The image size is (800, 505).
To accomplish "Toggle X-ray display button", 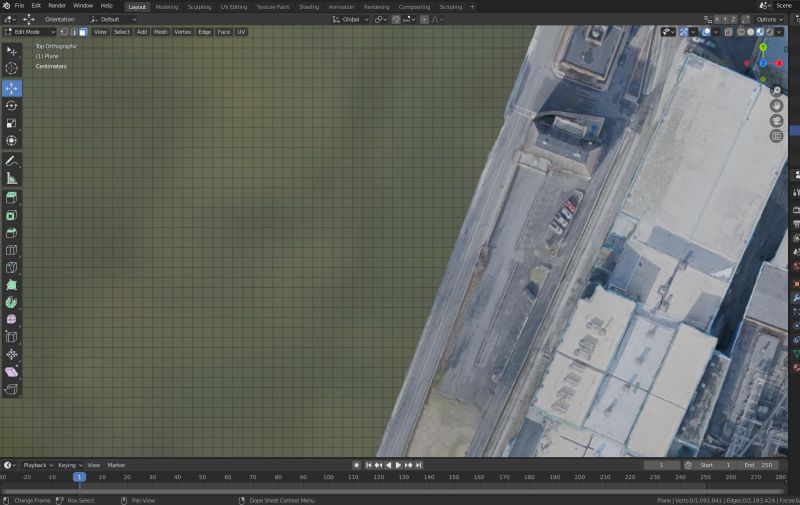I will pos(728,32).
